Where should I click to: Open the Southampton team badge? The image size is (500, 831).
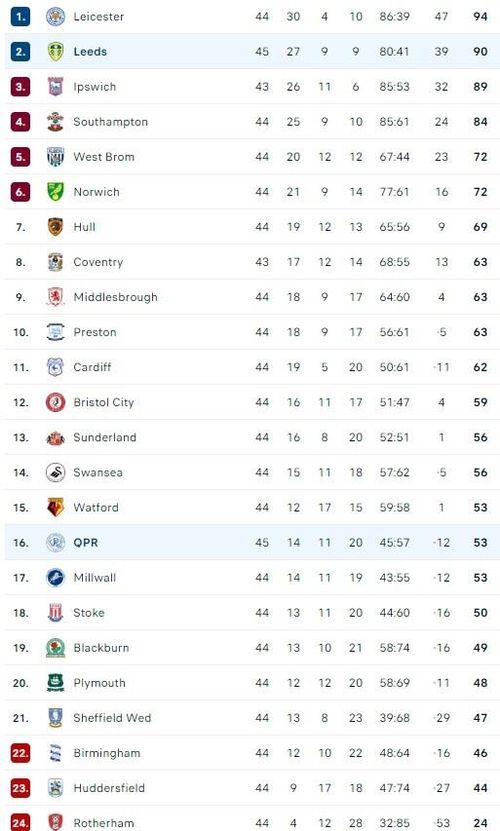click(x=55, y=122)
